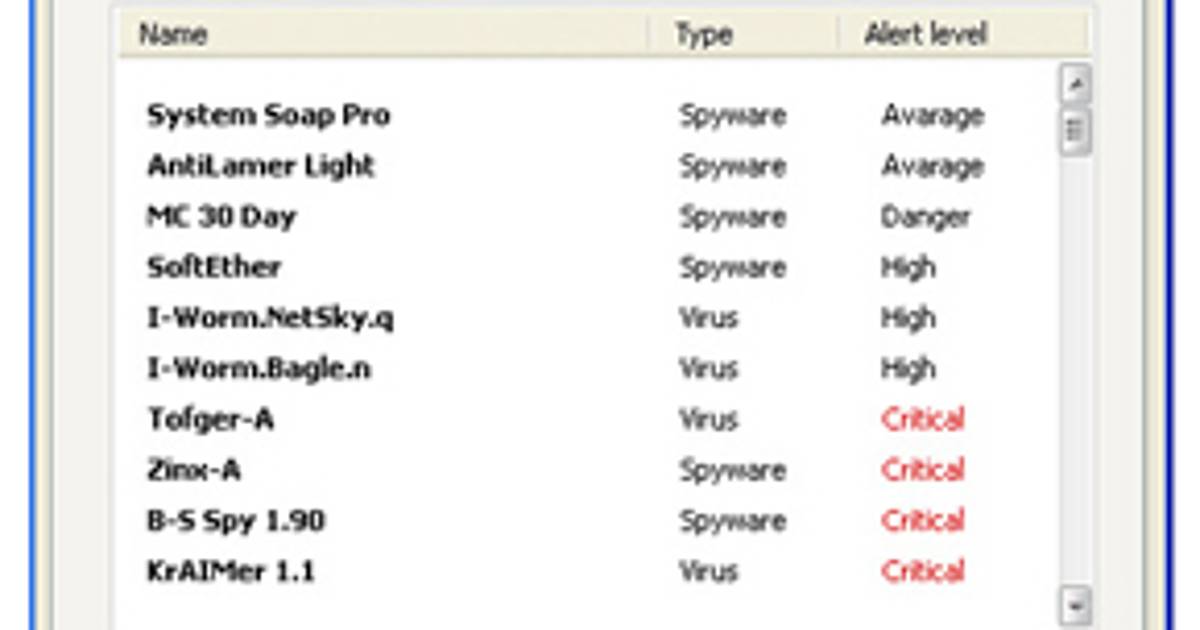Image resolution: width=1200 pixels, height=630 pixels.
Task: Select the Zinx-A spyware entry
Action: [x=194, y=470]
